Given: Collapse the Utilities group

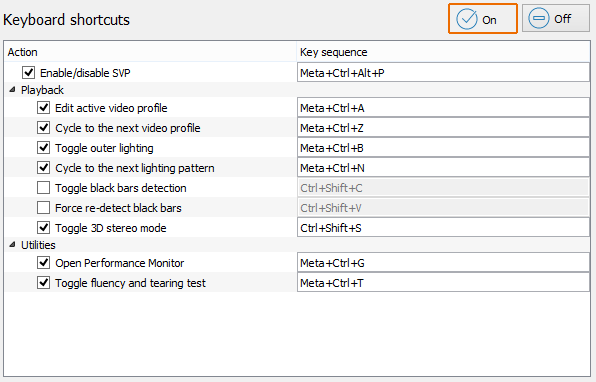Looking at the screenshot, I should click(x=13, y=245).
